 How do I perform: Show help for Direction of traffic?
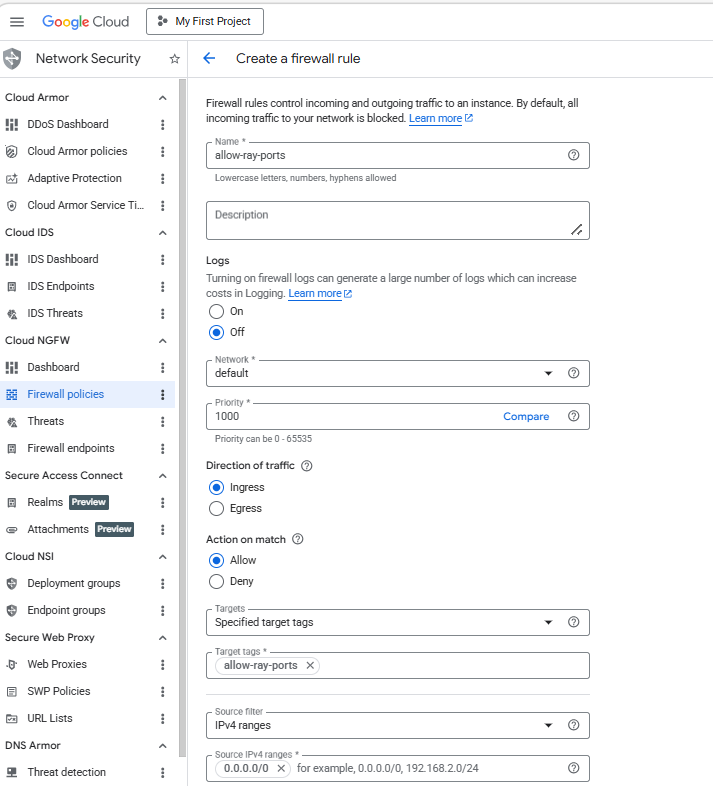point(307,466)
